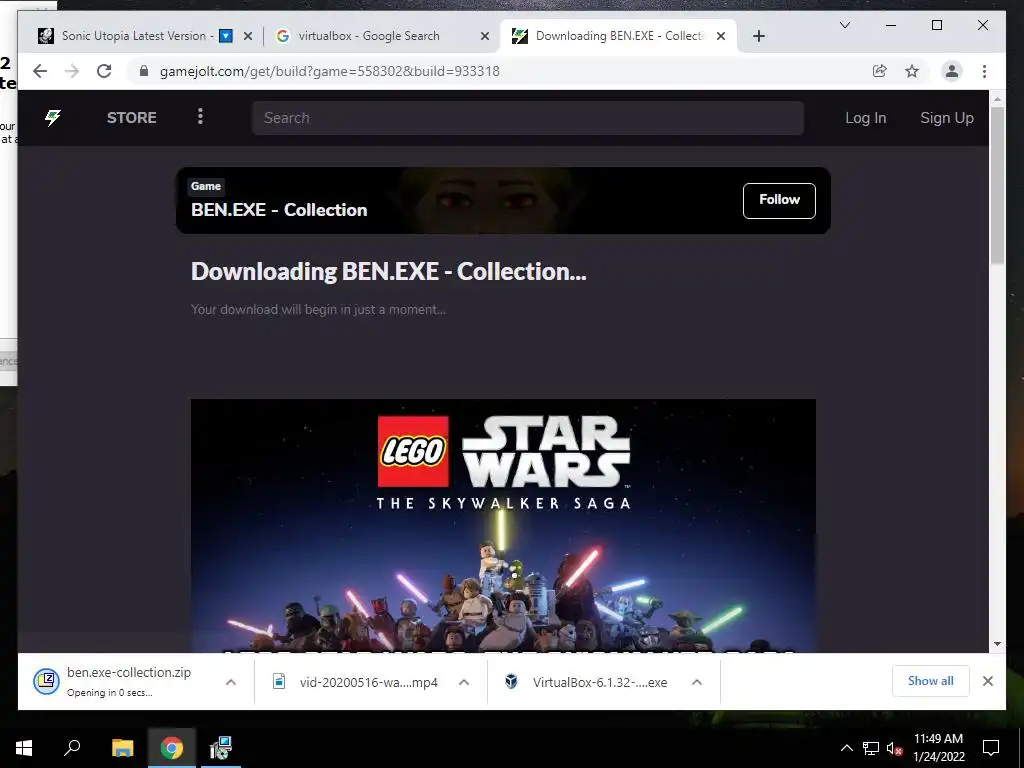Click the VirtualBox installer file icon
The image size is (1024, 768).
point(511,681)
